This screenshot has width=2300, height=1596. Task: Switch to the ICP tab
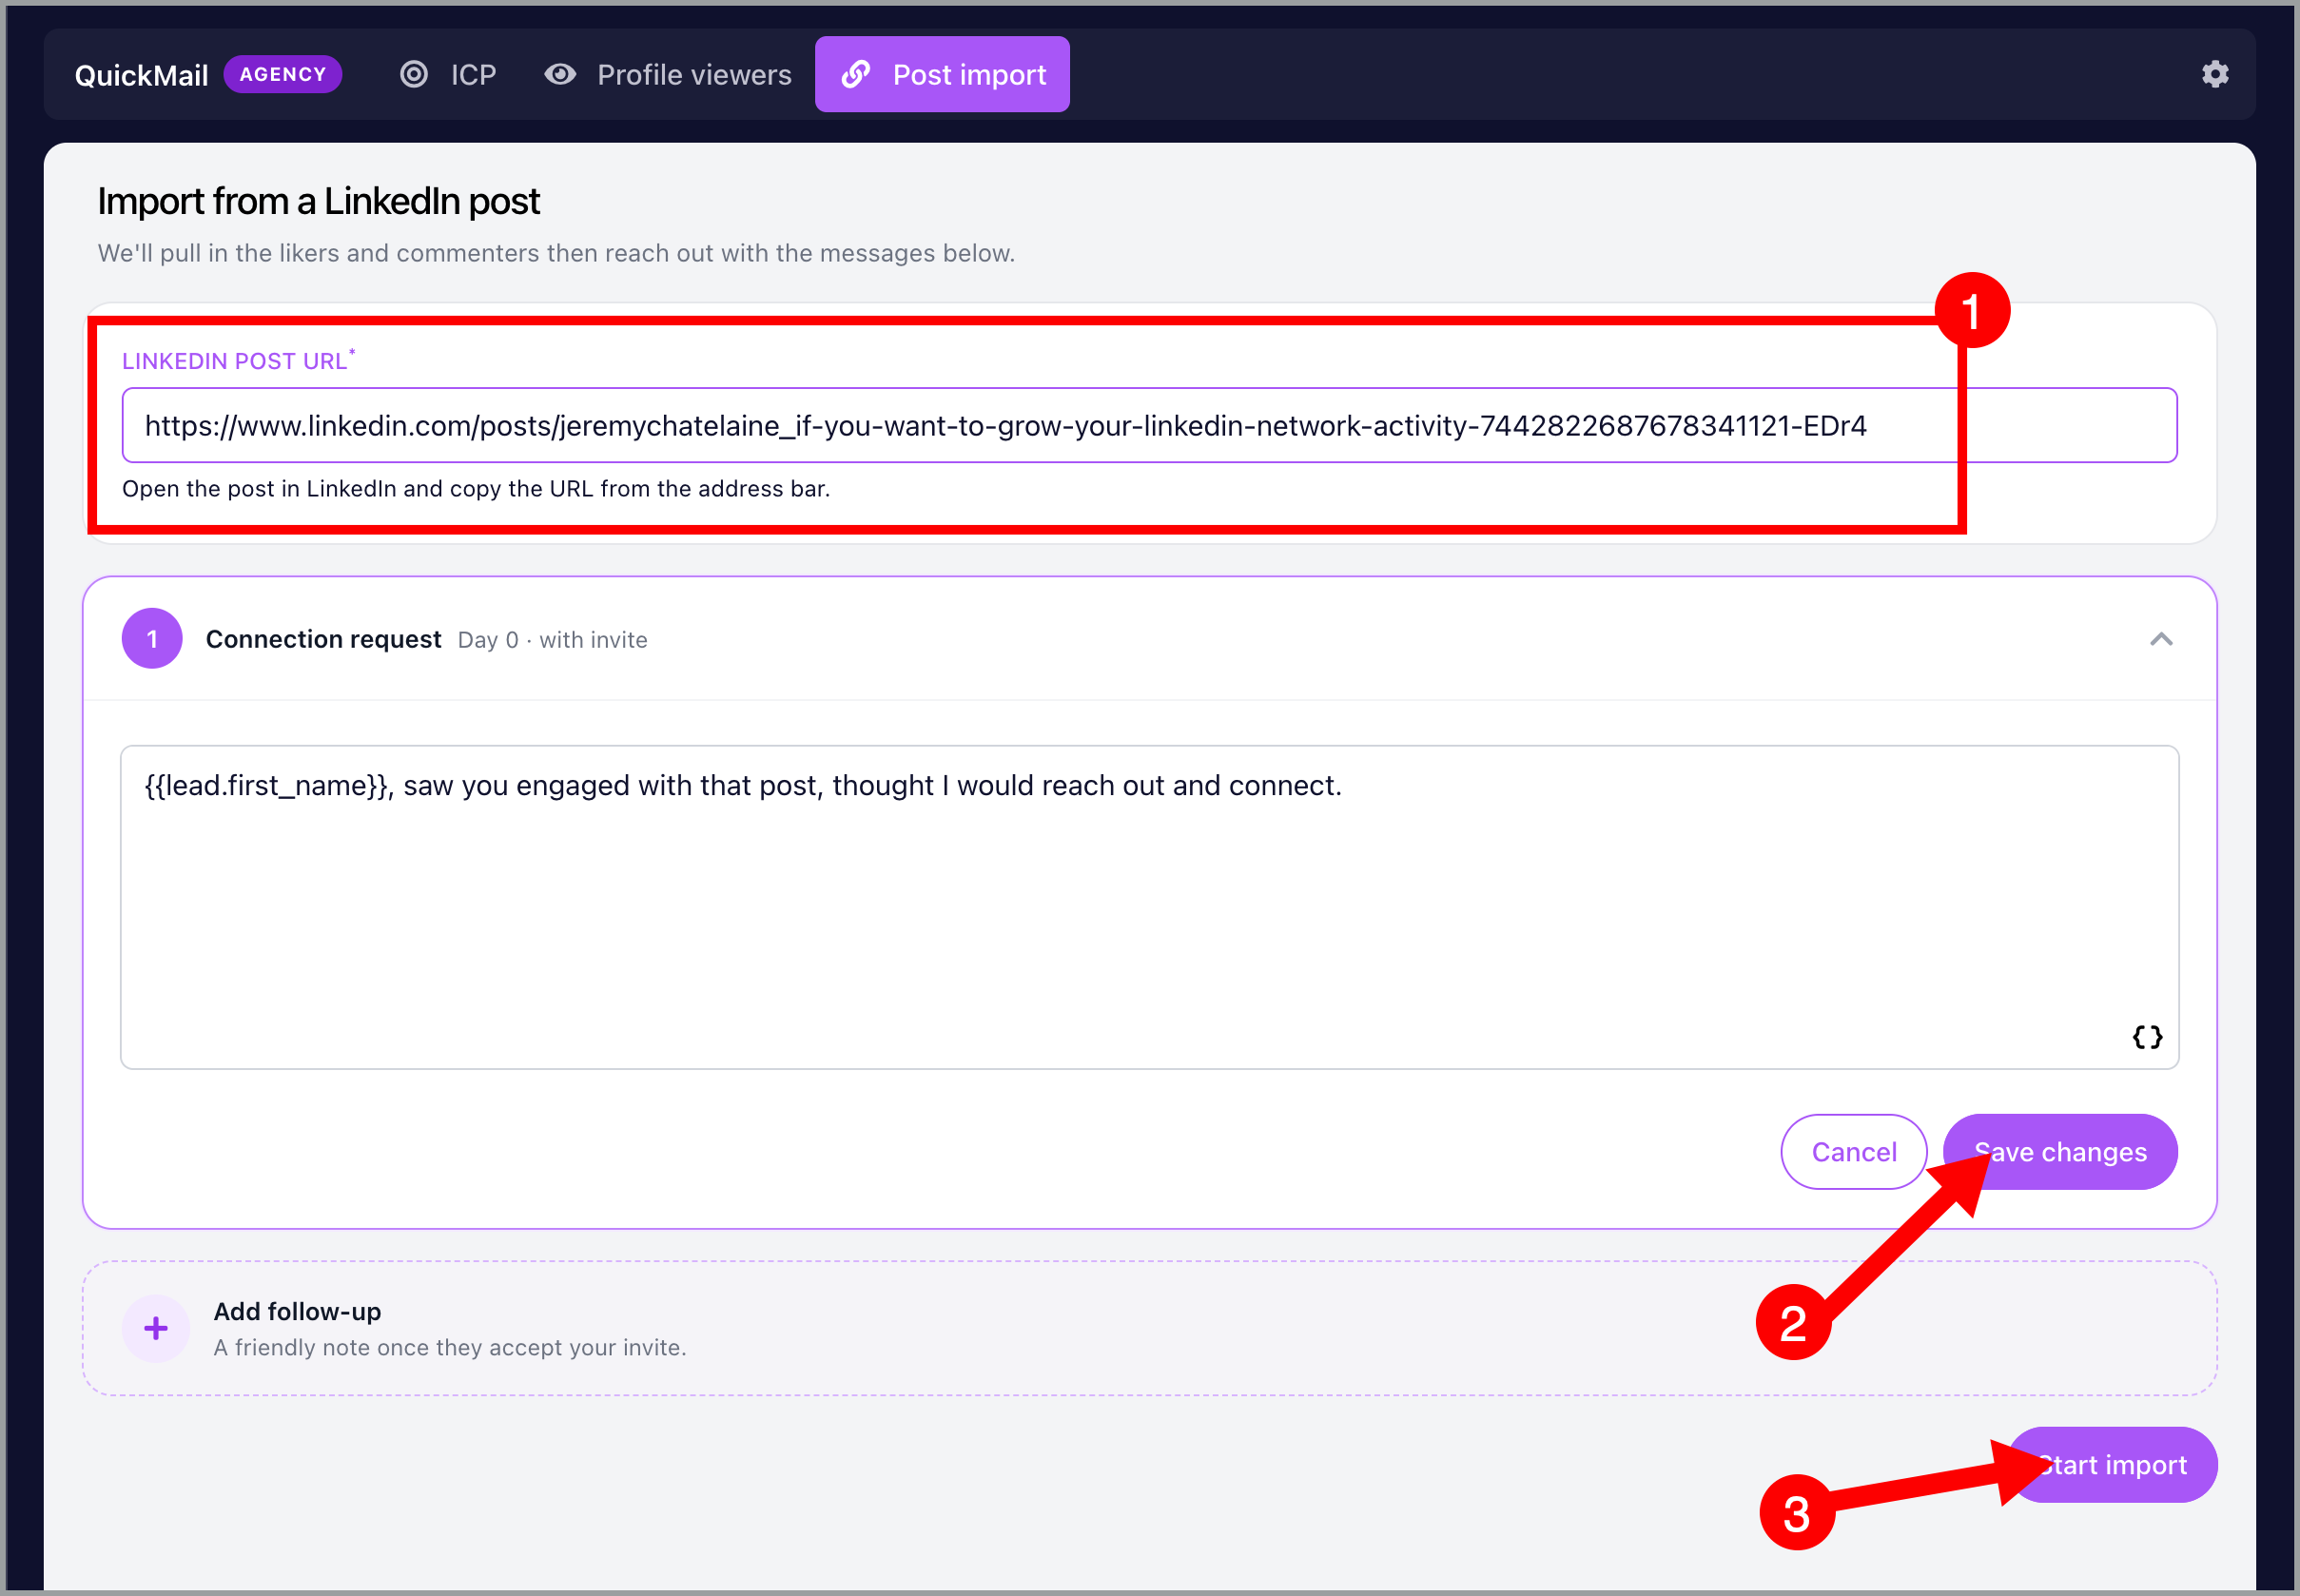click(x=448, y=74)
